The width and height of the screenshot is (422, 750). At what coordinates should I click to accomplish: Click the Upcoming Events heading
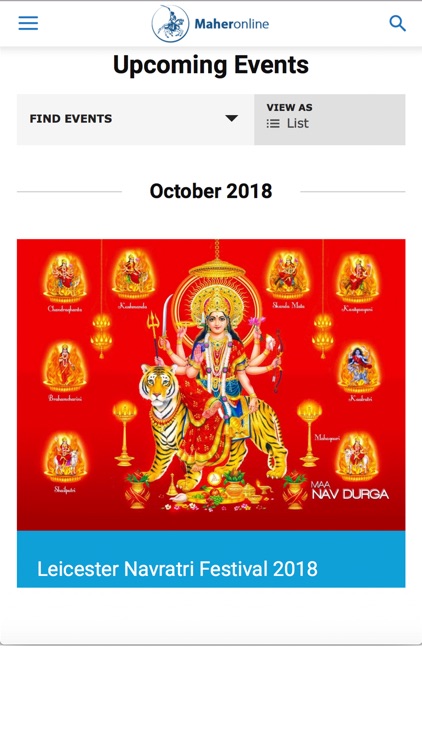[211, 65]
